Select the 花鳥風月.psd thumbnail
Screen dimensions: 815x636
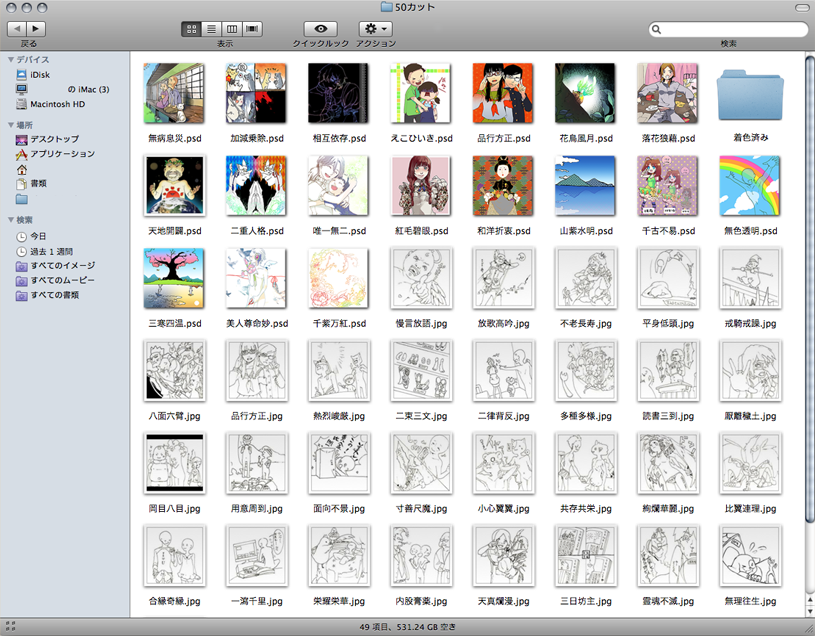tap(585, 93)
